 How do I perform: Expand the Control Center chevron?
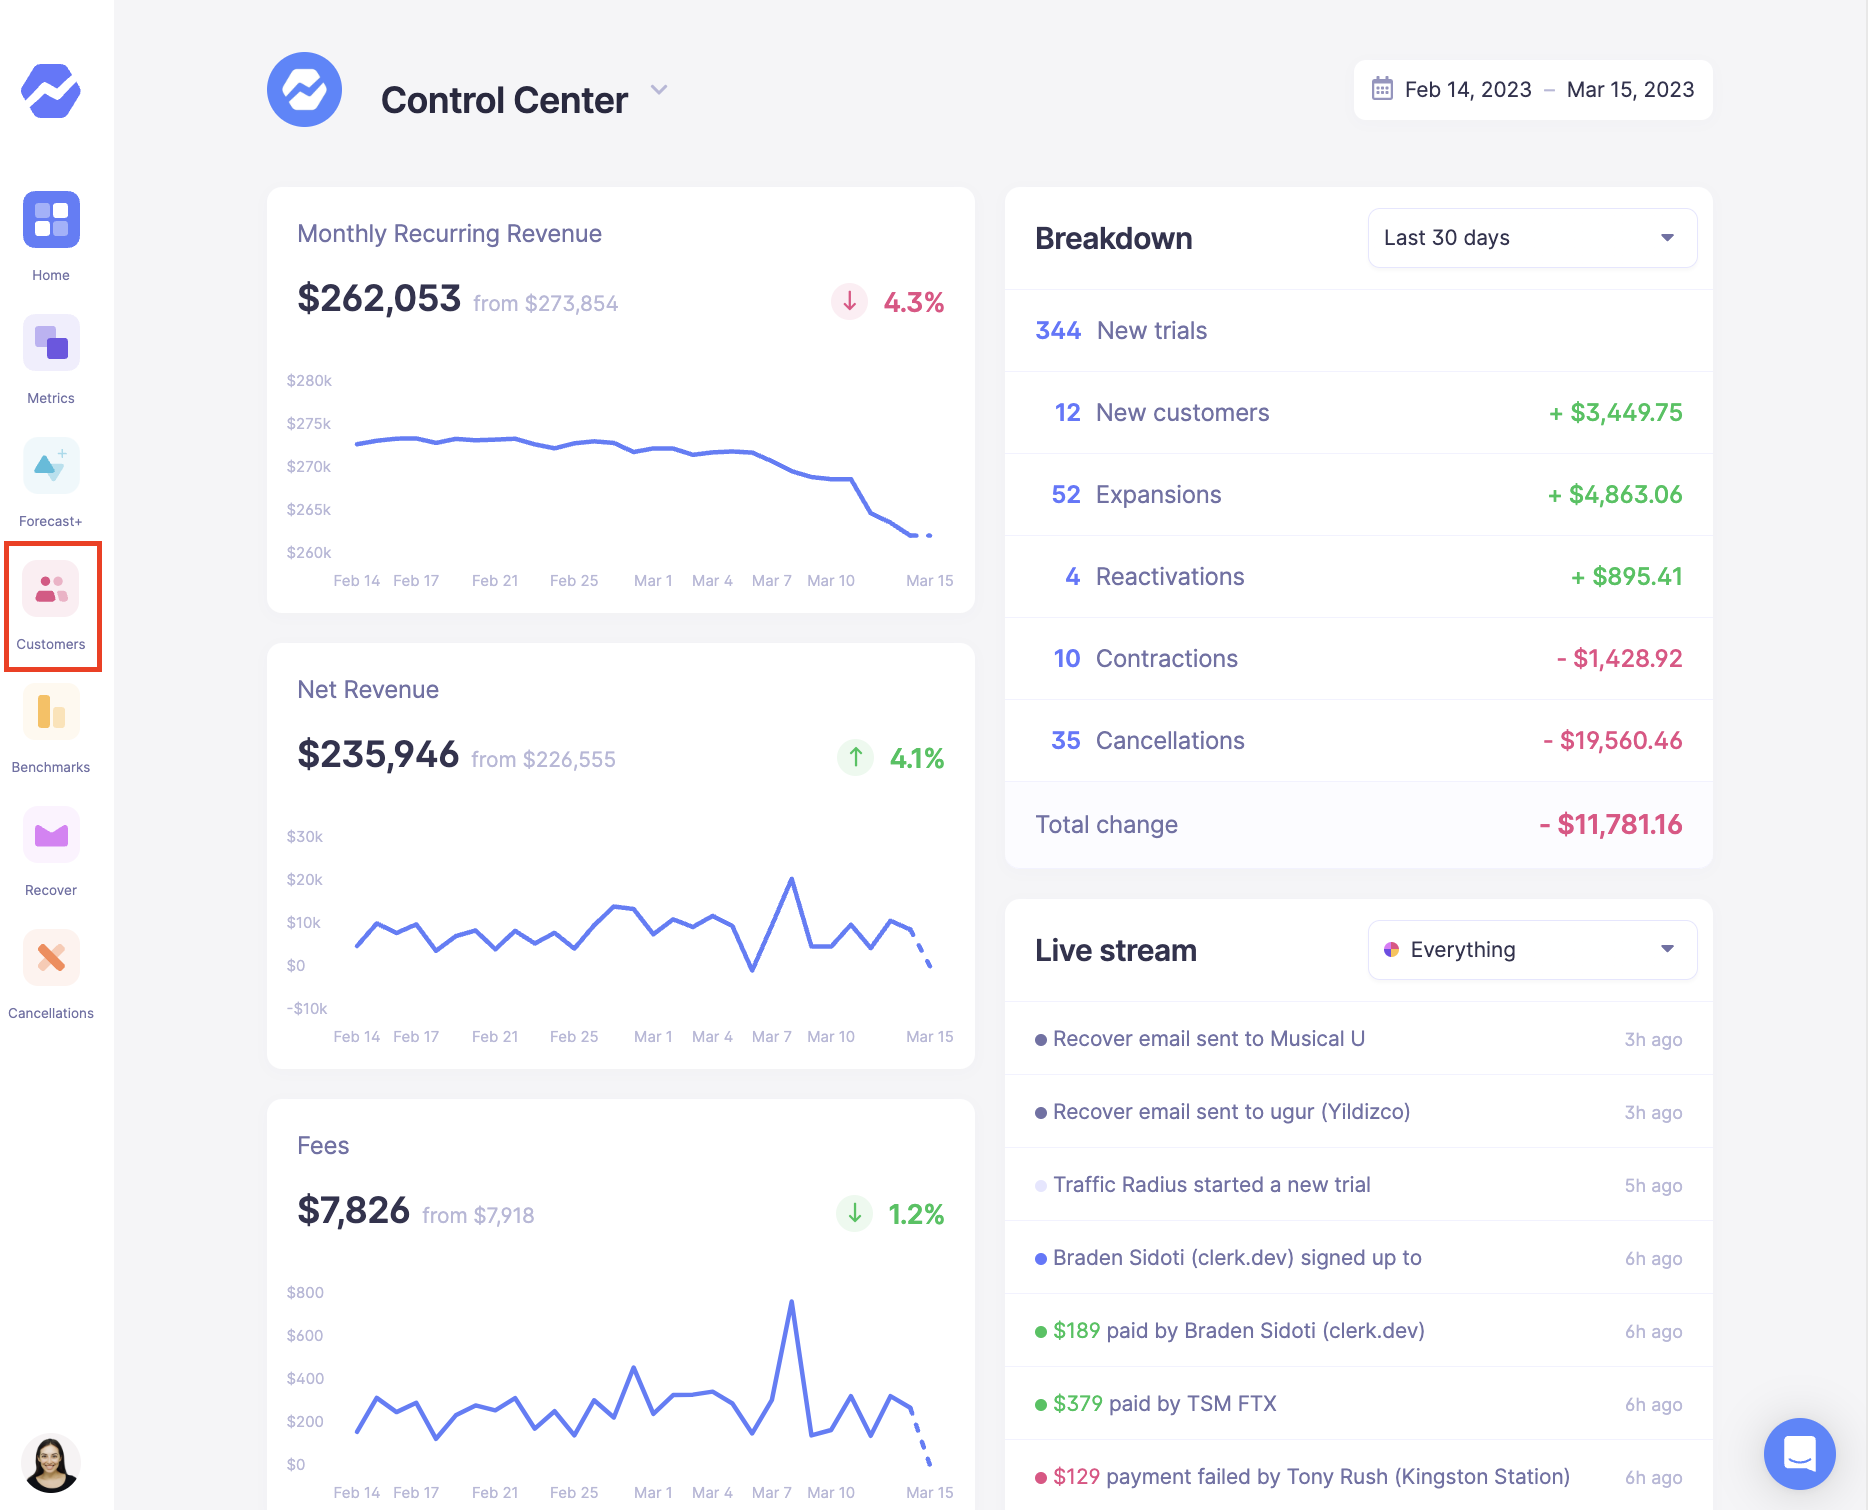coord(659,90)
